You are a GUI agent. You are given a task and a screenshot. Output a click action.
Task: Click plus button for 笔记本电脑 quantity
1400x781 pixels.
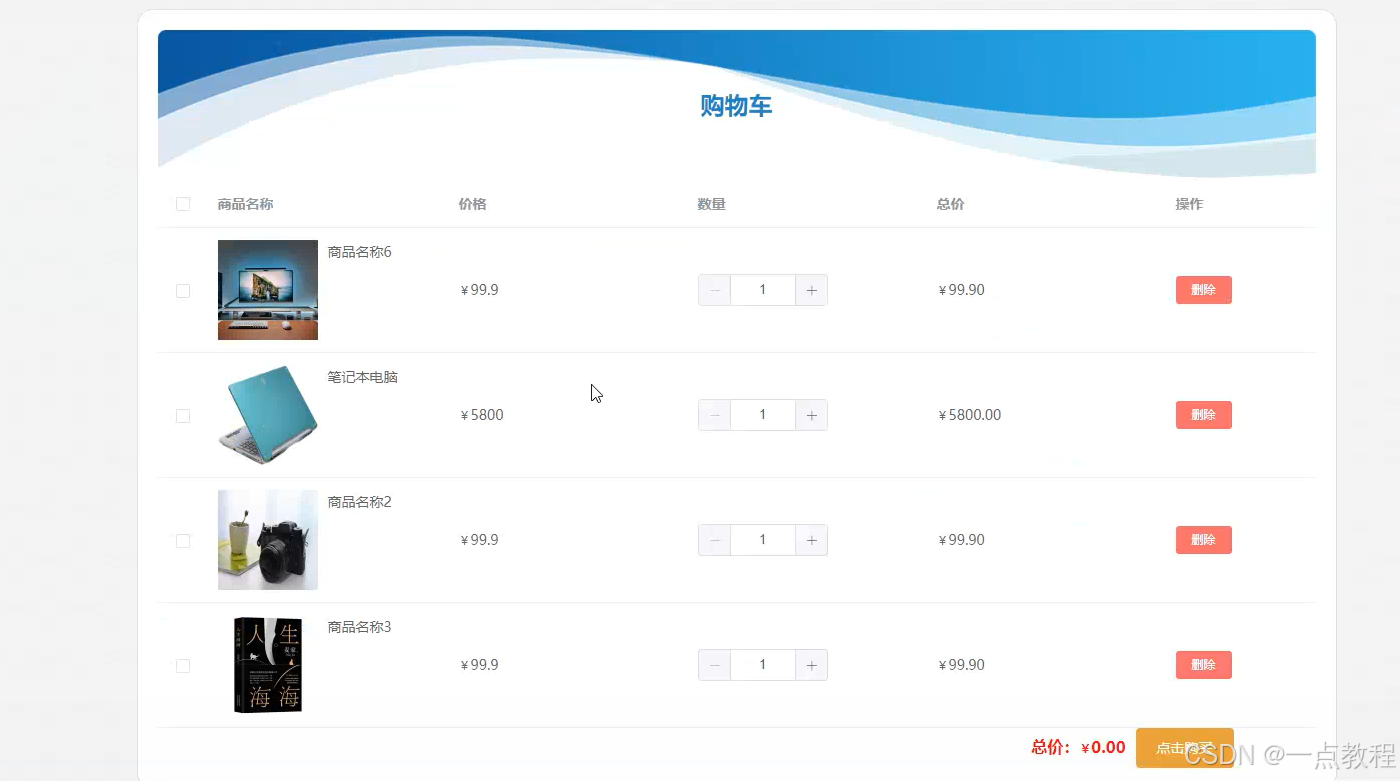(811, 415)
